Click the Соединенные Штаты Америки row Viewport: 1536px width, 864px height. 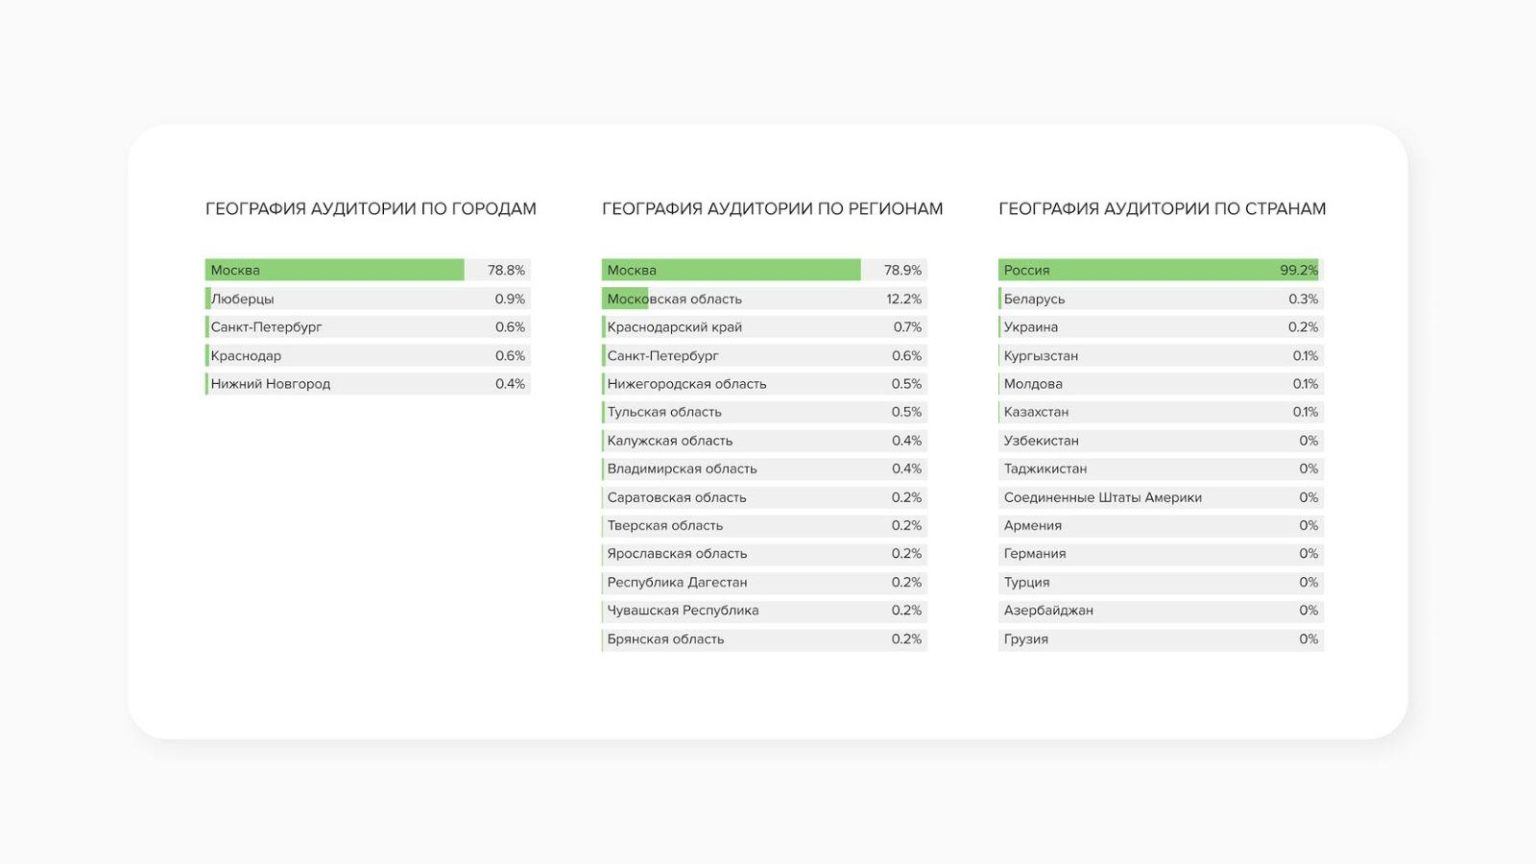[1160, 497]
